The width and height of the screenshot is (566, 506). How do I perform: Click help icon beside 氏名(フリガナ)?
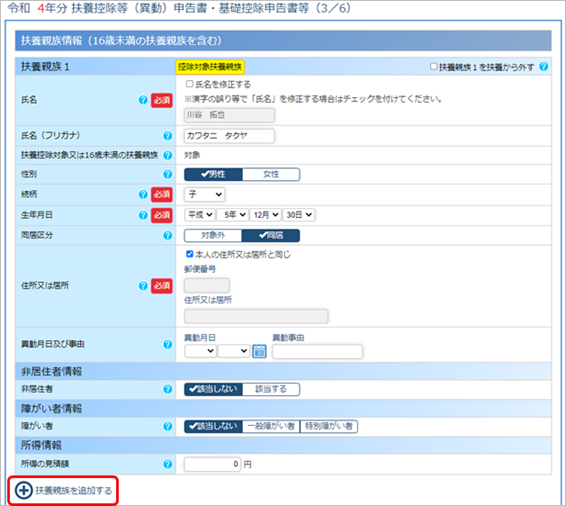(x=167, y=136)
